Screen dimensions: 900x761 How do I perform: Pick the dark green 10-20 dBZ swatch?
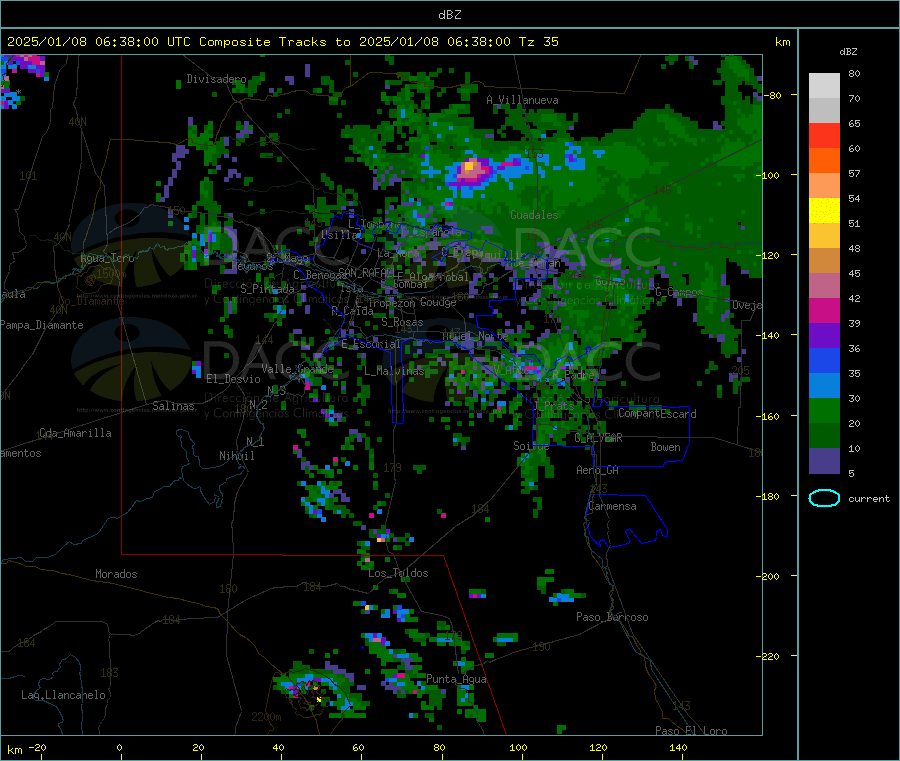click(824, 436)
